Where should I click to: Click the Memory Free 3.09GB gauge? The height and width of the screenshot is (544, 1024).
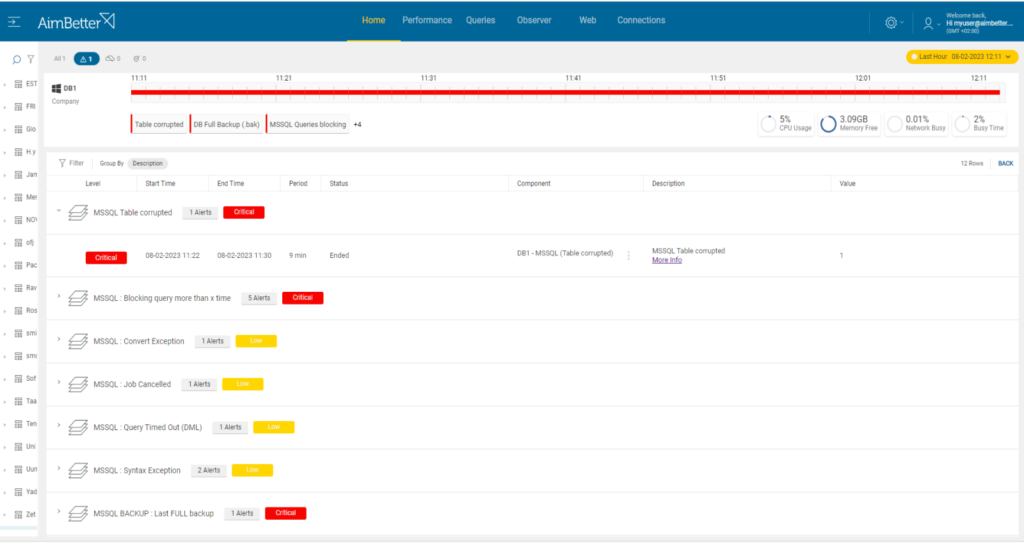[x=849, y=123]
